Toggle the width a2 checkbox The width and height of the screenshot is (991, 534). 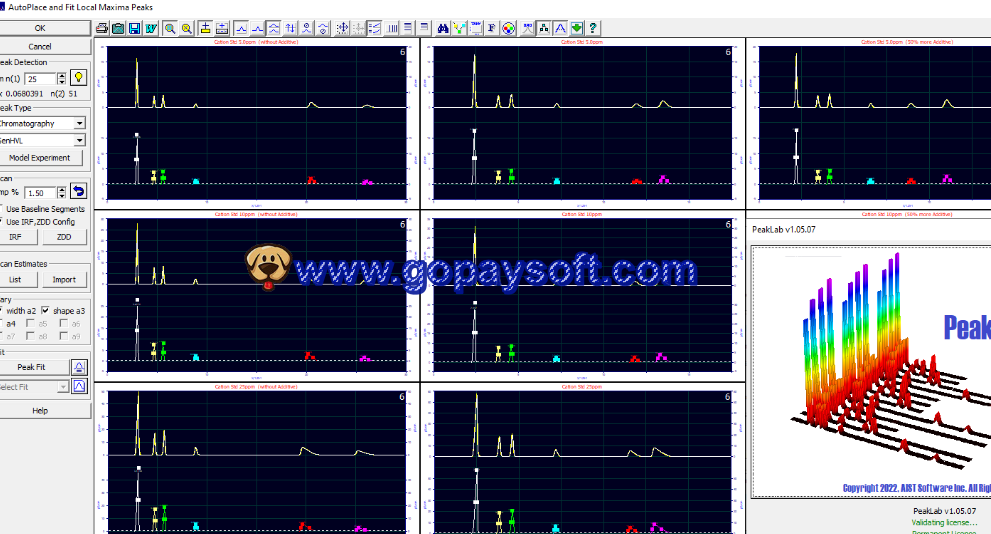coord(1,310)
